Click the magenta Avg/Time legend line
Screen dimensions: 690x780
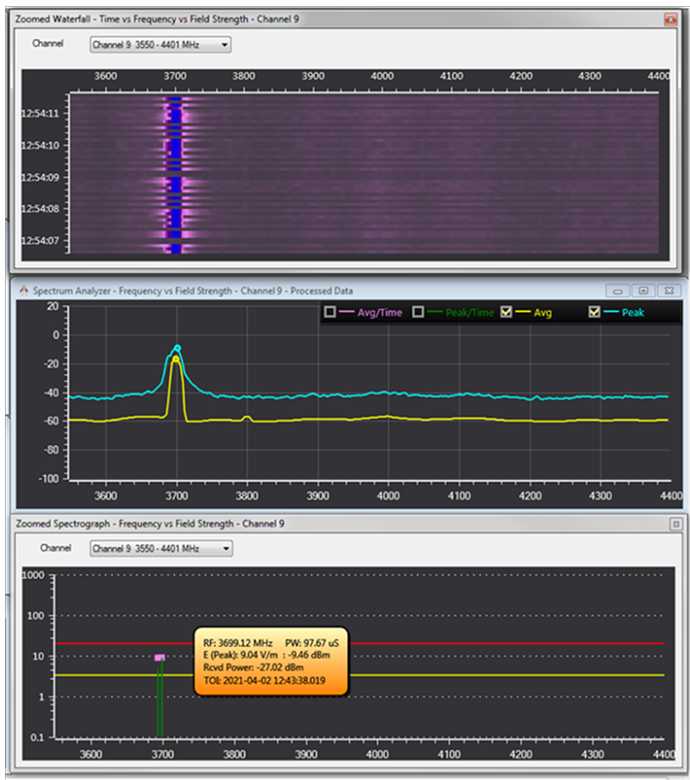tap(346, 312)
